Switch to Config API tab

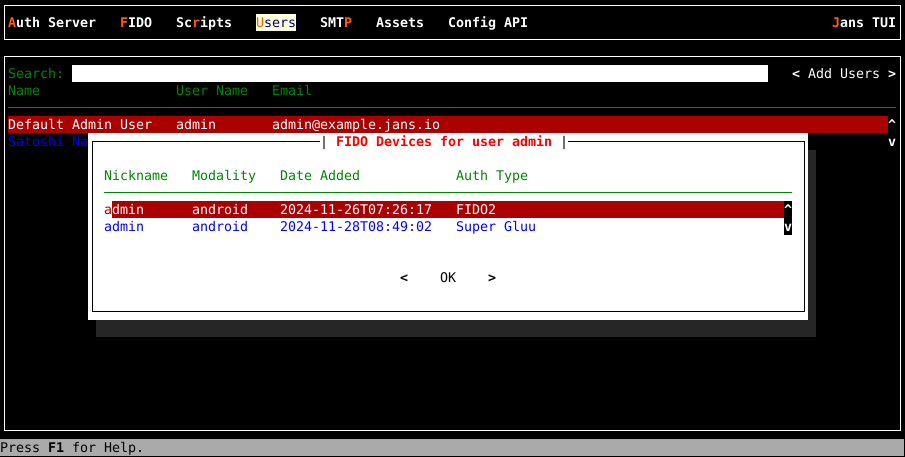pyautogui.click(x=488, y=22)
